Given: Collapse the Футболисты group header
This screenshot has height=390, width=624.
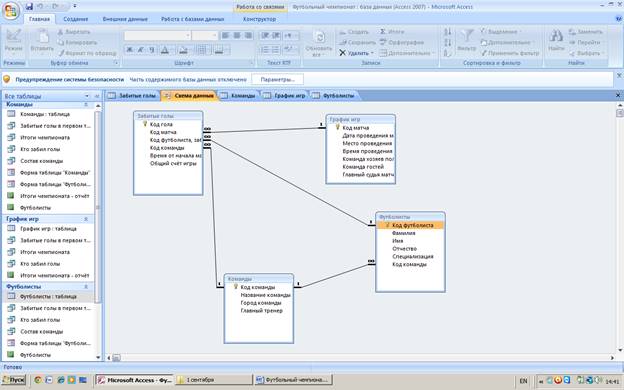Looking at the screenshot, I should (86, 287).
